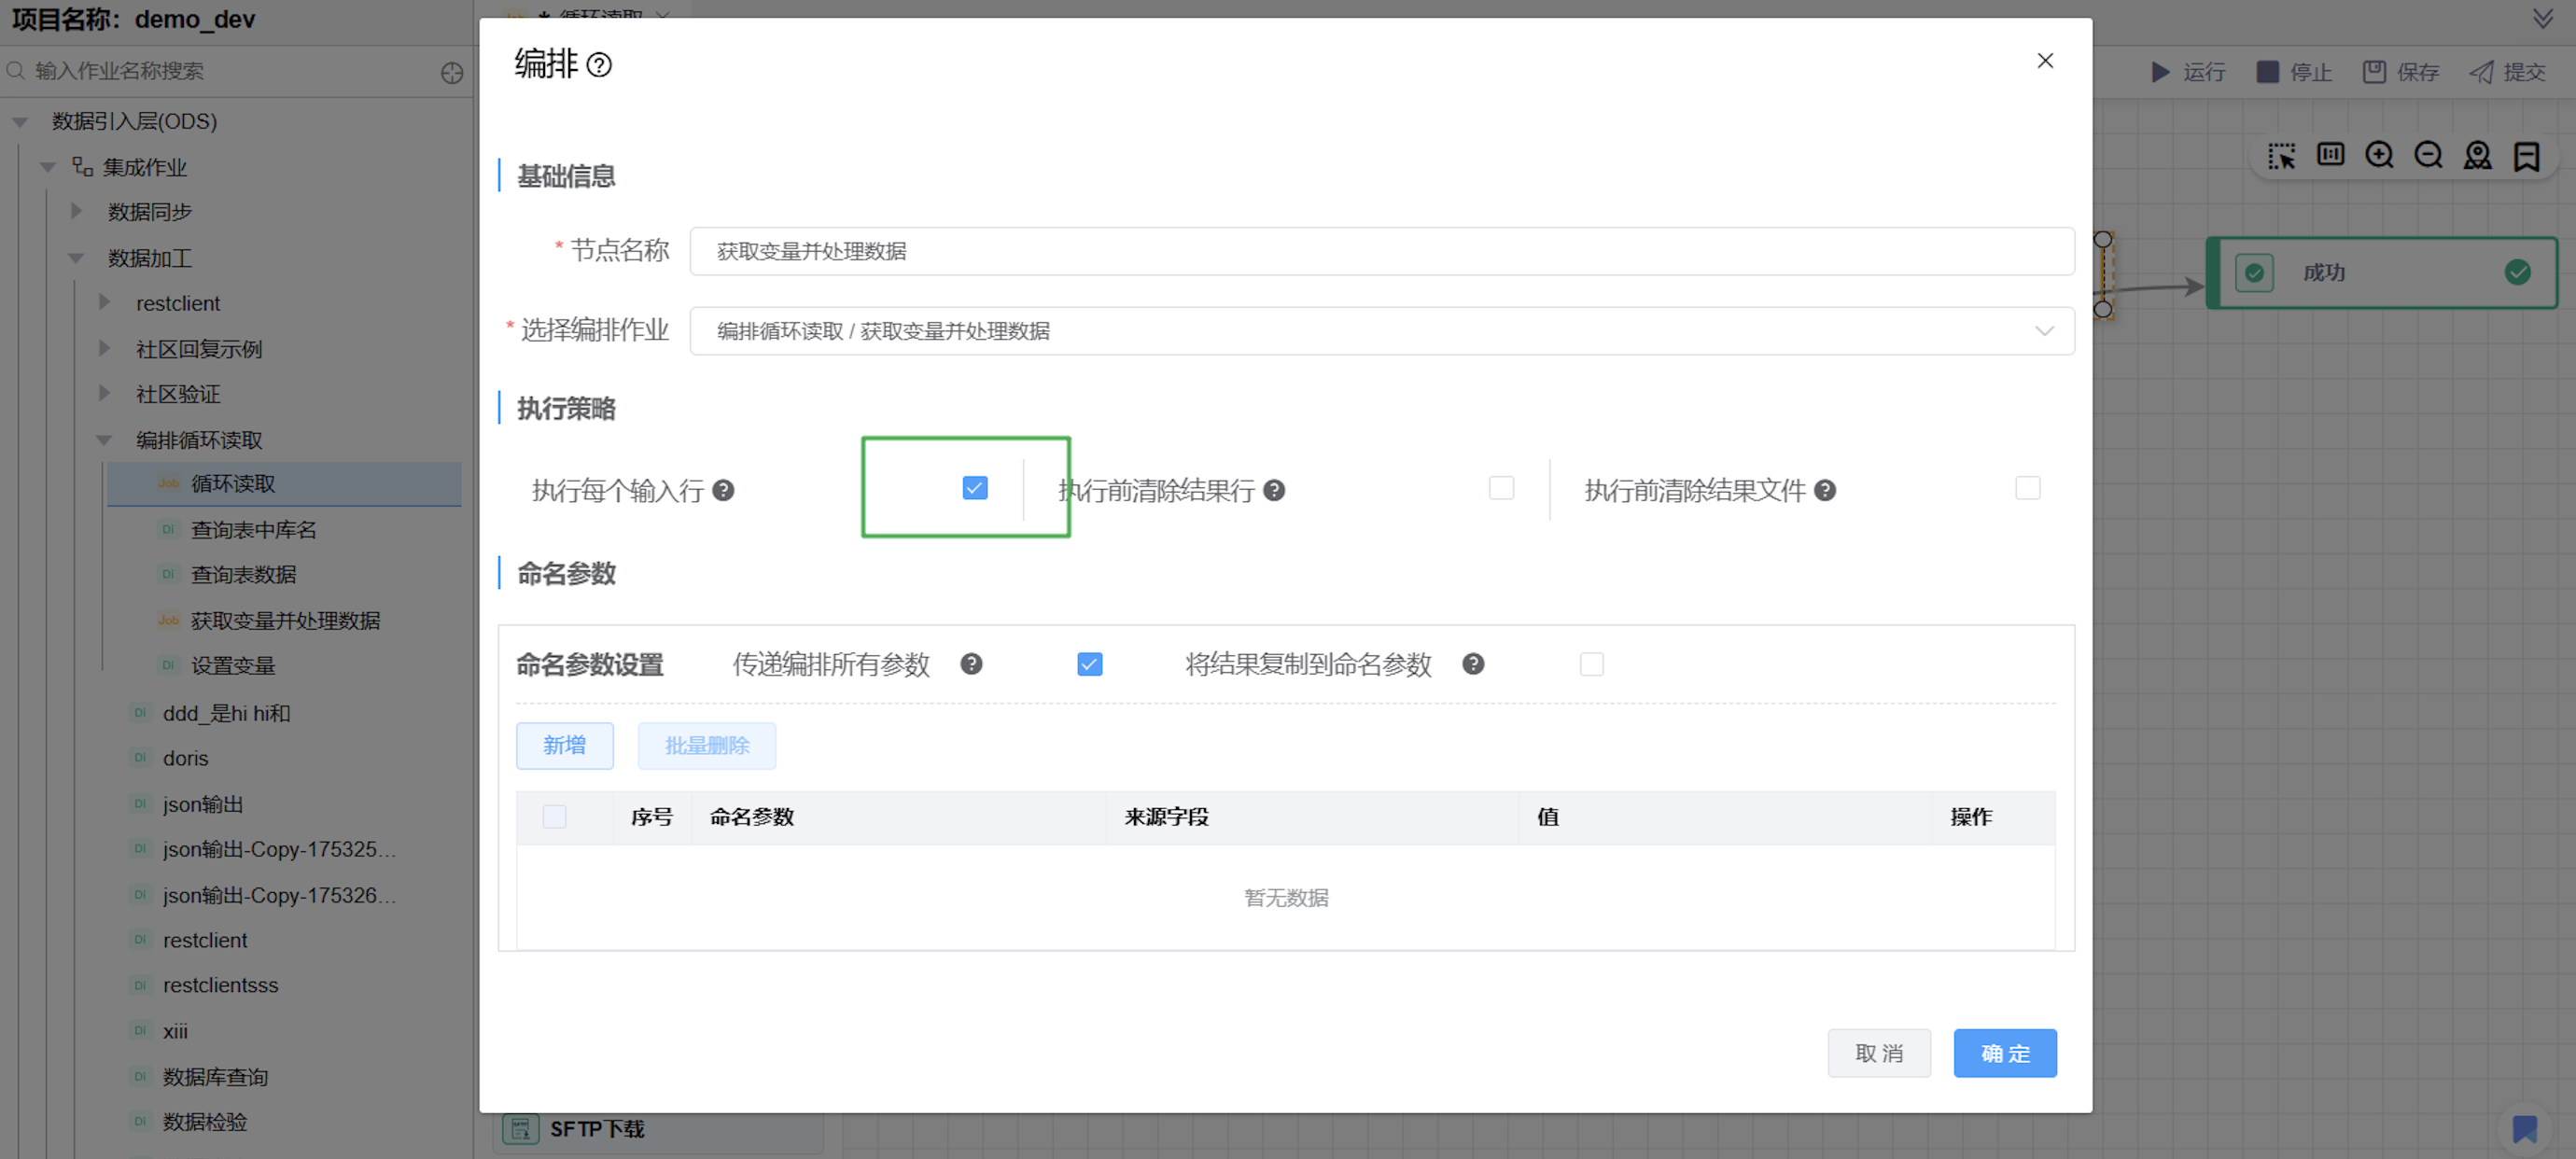This screenshot has width=2576, height=1159.
Task: Click help icon next to 执行前清除结果行
Action: [1274, 490]
